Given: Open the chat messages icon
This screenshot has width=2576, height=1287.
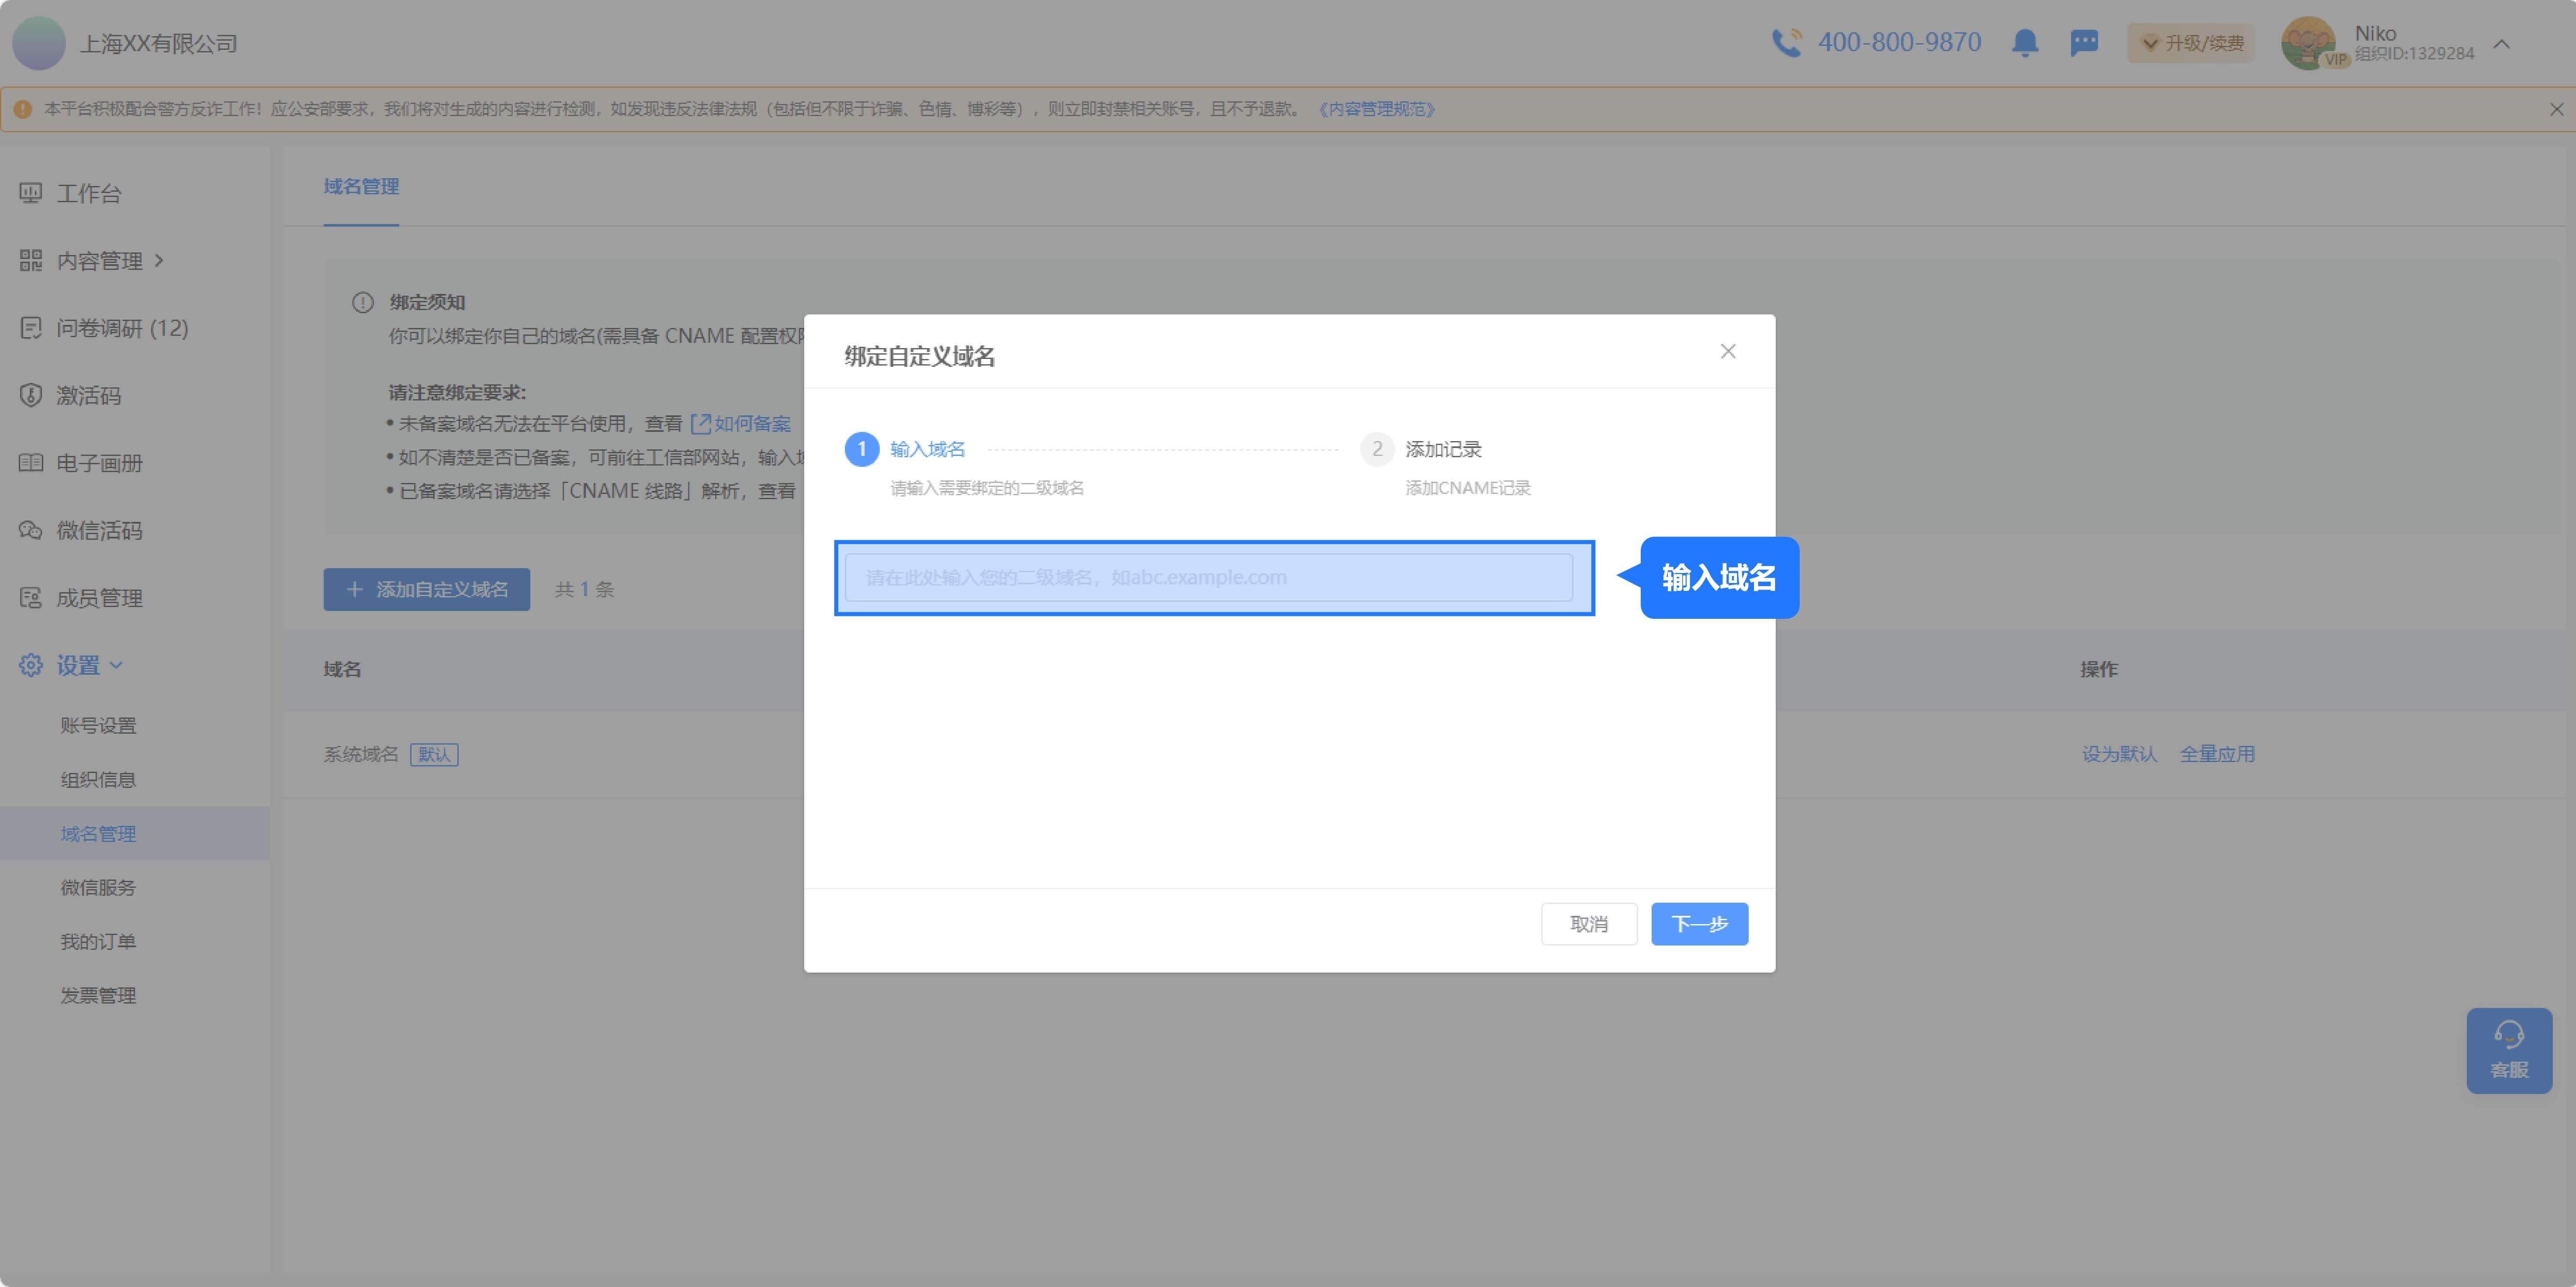Looking at the screenshot, I should coord(2084,43).
